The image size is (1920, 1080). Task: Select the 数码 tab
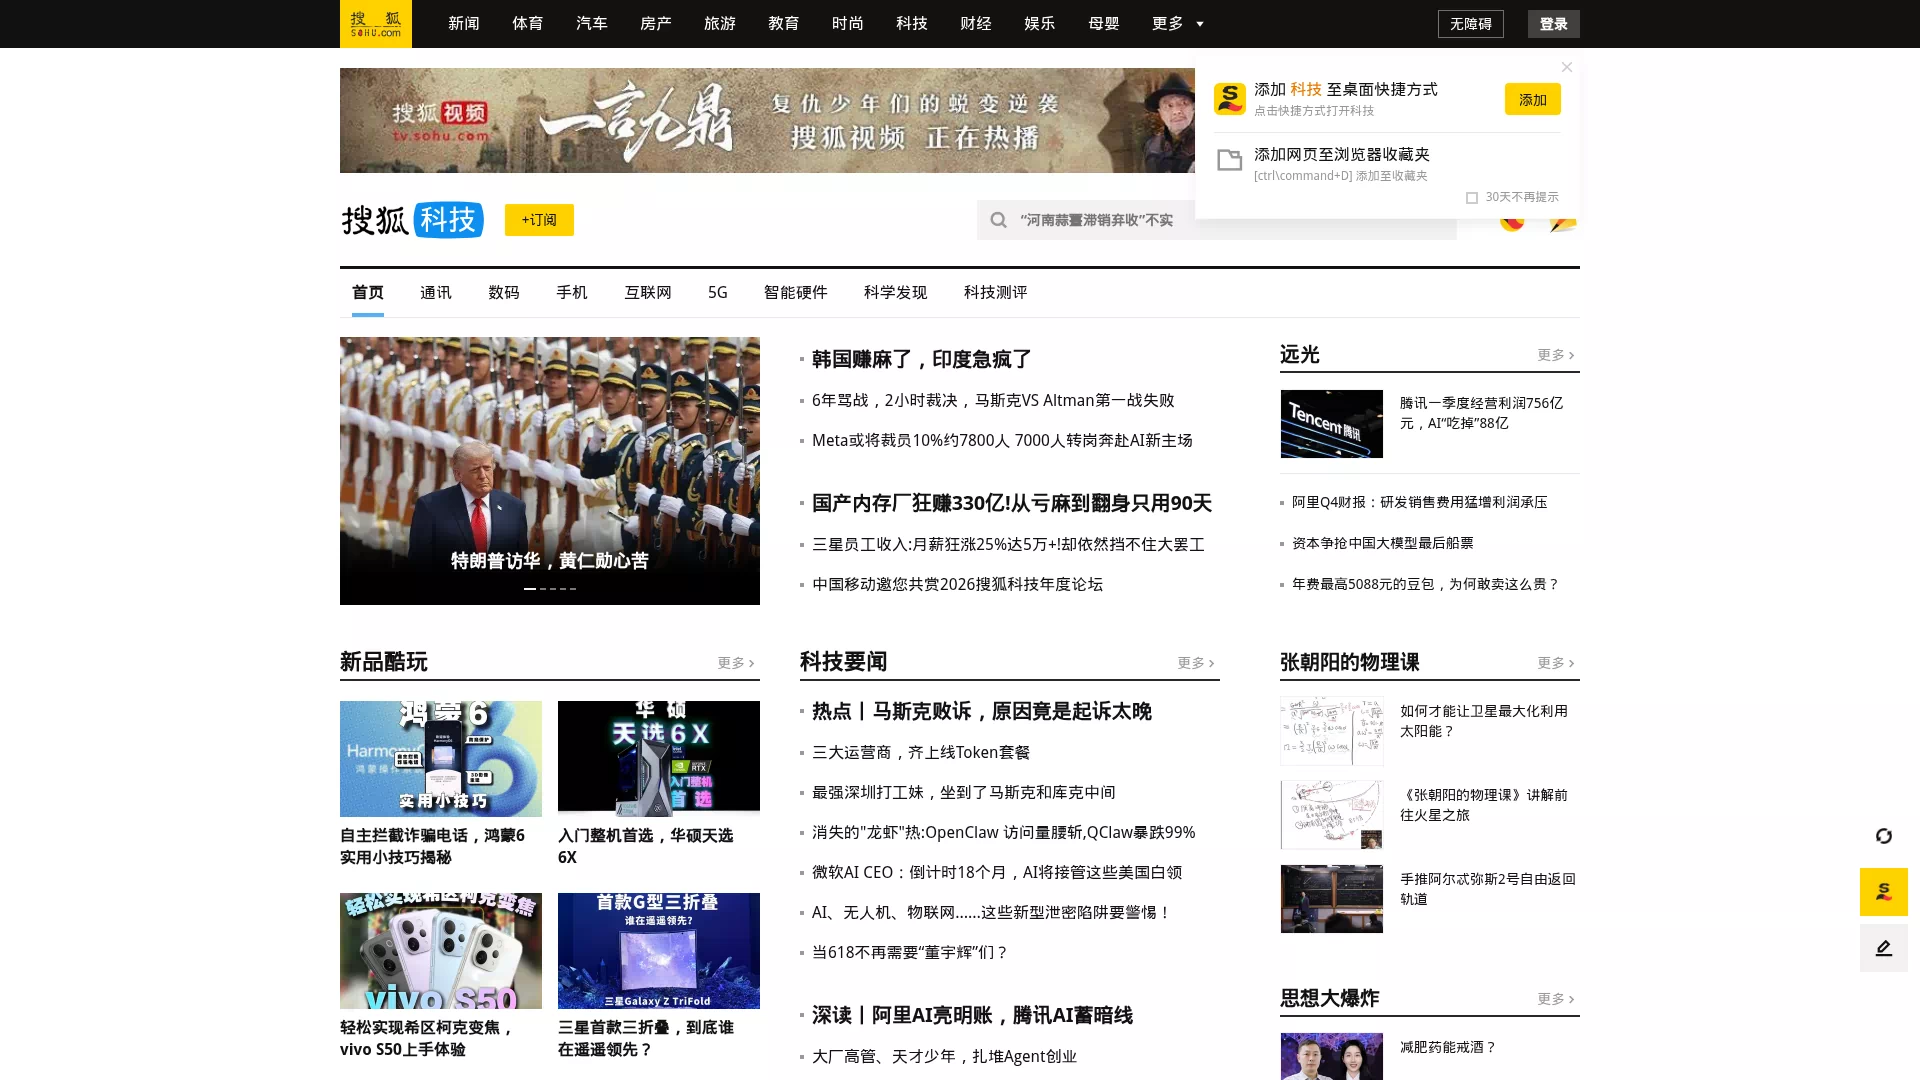point(504,293)
